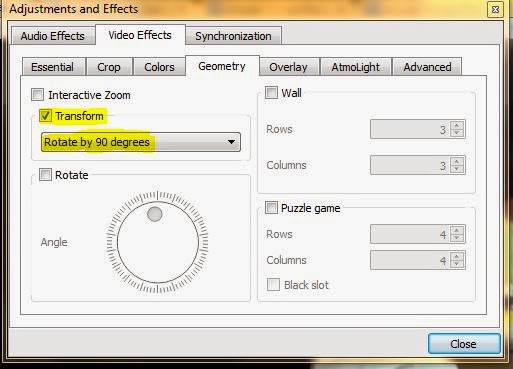
Task: Click the Wall Columns value field
Action: tap(410, 165)
